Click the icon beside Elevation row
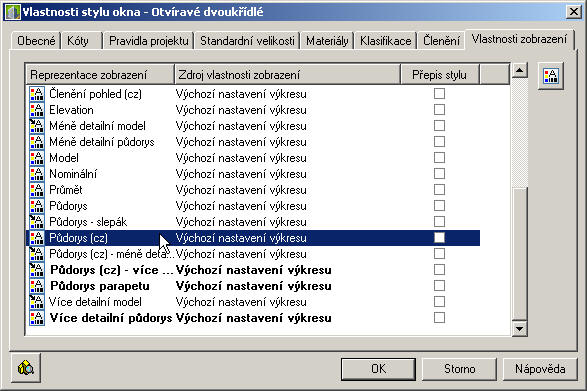587x391 pixels. click(x=37, y=110)
